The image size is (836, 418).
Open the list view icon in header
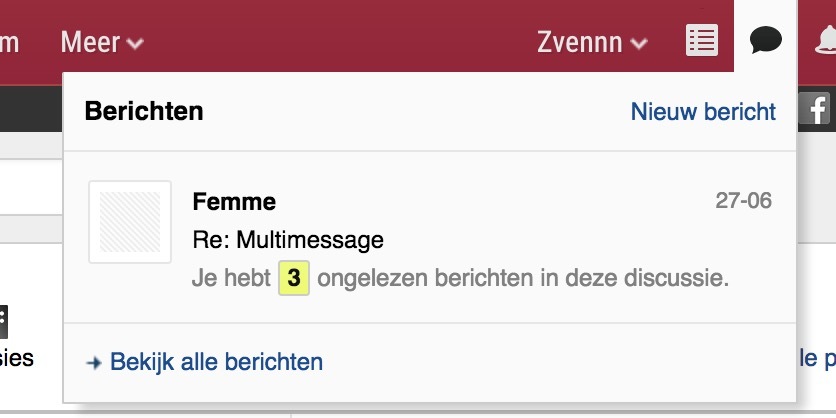pos(702,41)
